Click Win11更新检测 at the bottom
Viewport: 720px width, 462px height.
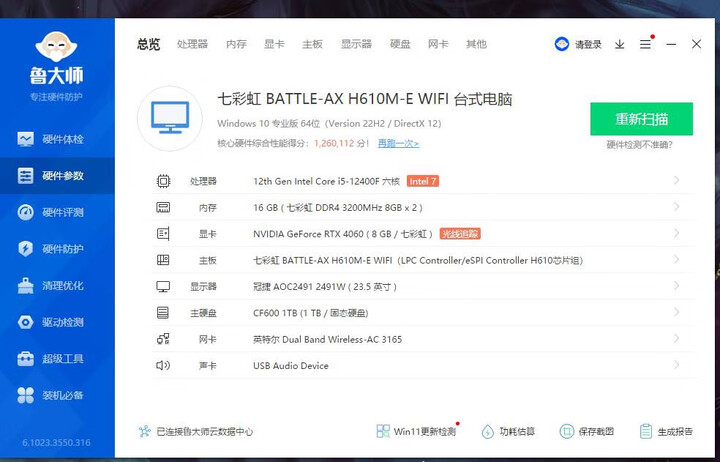[416, 432]
